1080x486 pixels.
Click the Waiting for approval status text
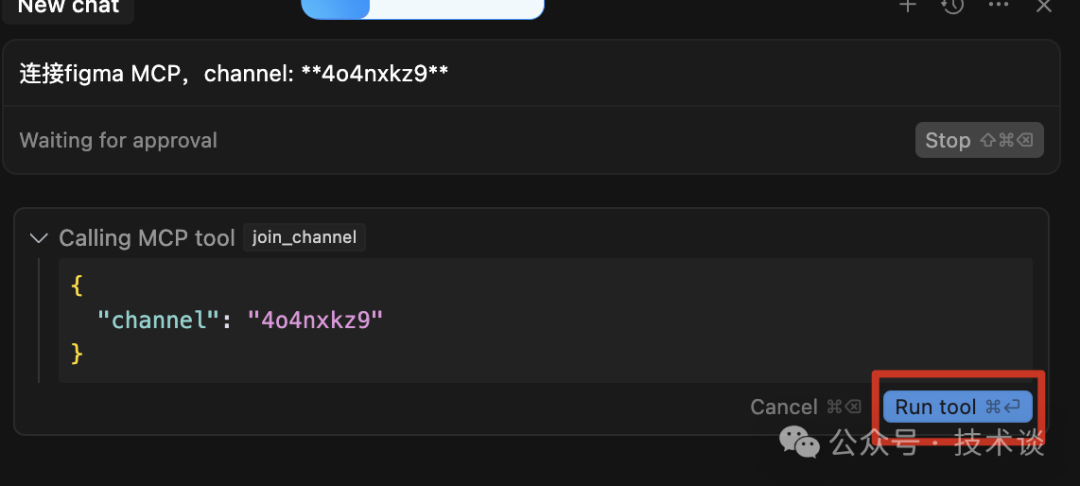118,140
